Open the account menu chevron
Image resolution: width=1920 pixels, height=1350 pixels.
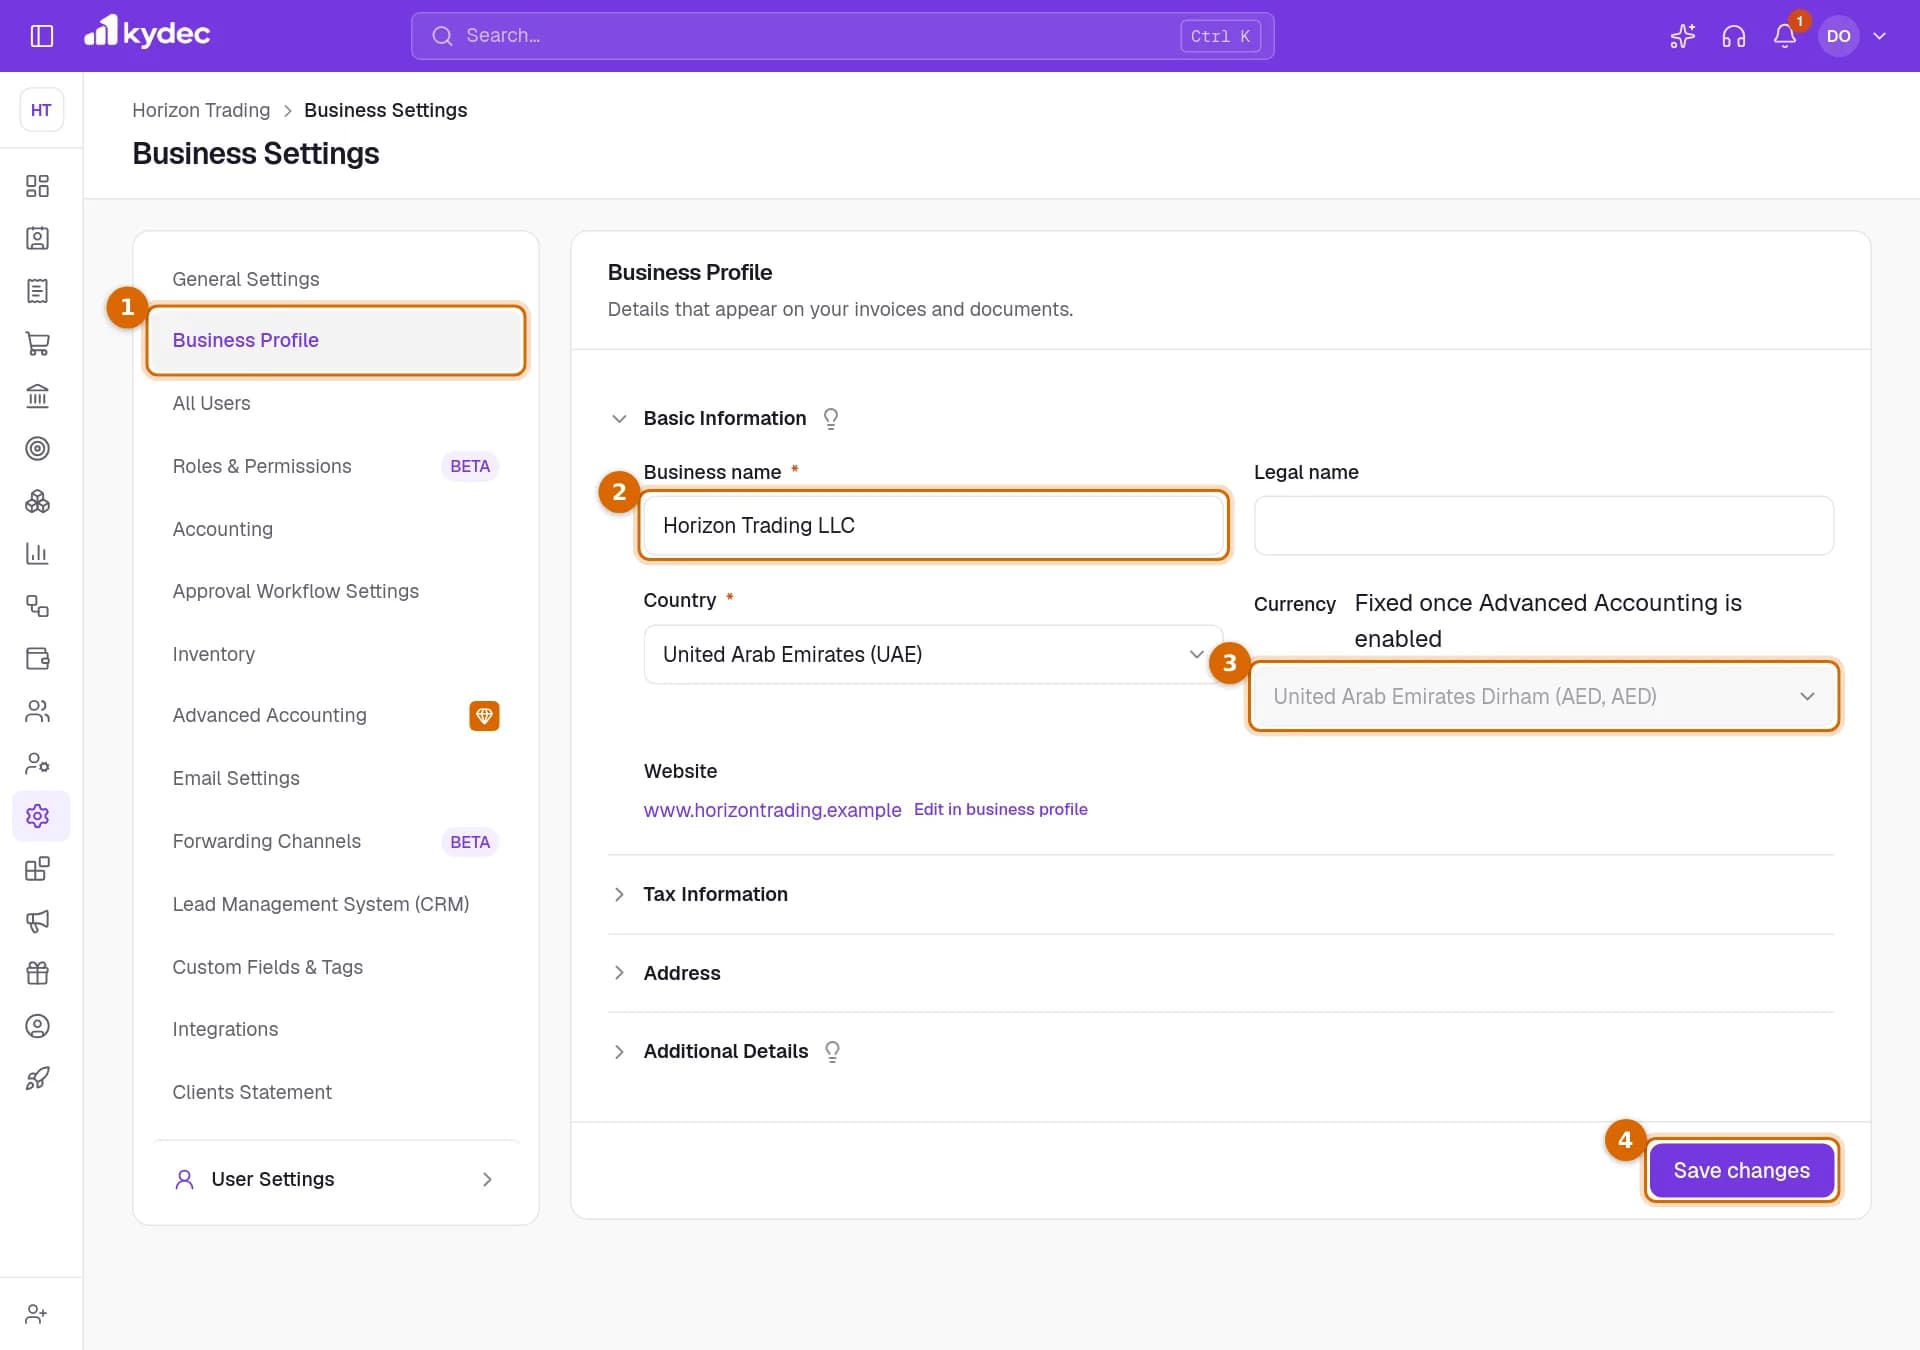[x=1879, y=36]
